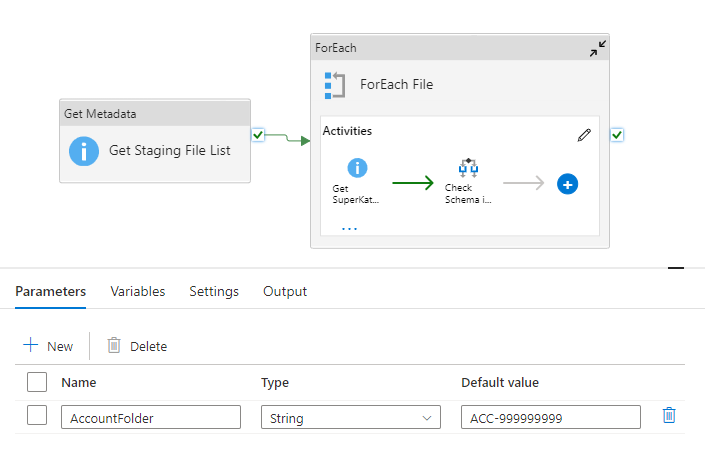Toggle the select-all header checkbox
Image resolution: width=705 pixels, height=451 pixels.
point(37,381)
